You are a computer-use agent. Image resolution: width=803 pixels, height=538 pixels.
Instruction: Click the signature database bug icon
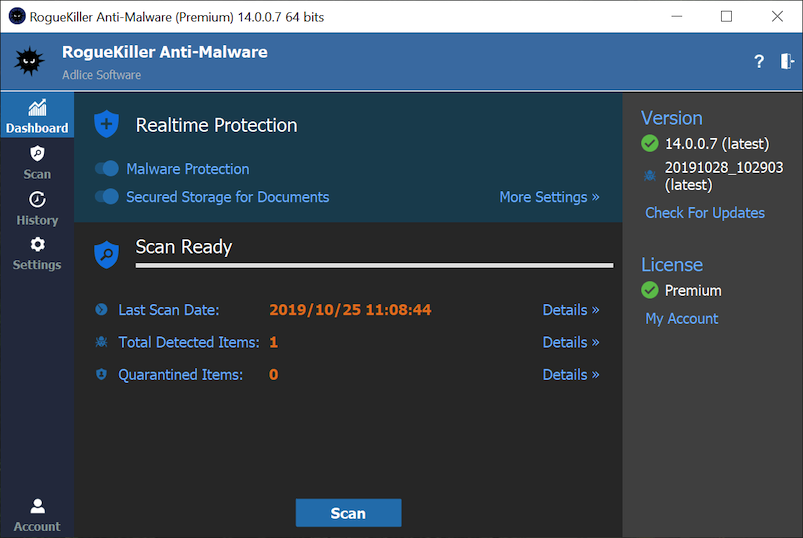[650, 176]
